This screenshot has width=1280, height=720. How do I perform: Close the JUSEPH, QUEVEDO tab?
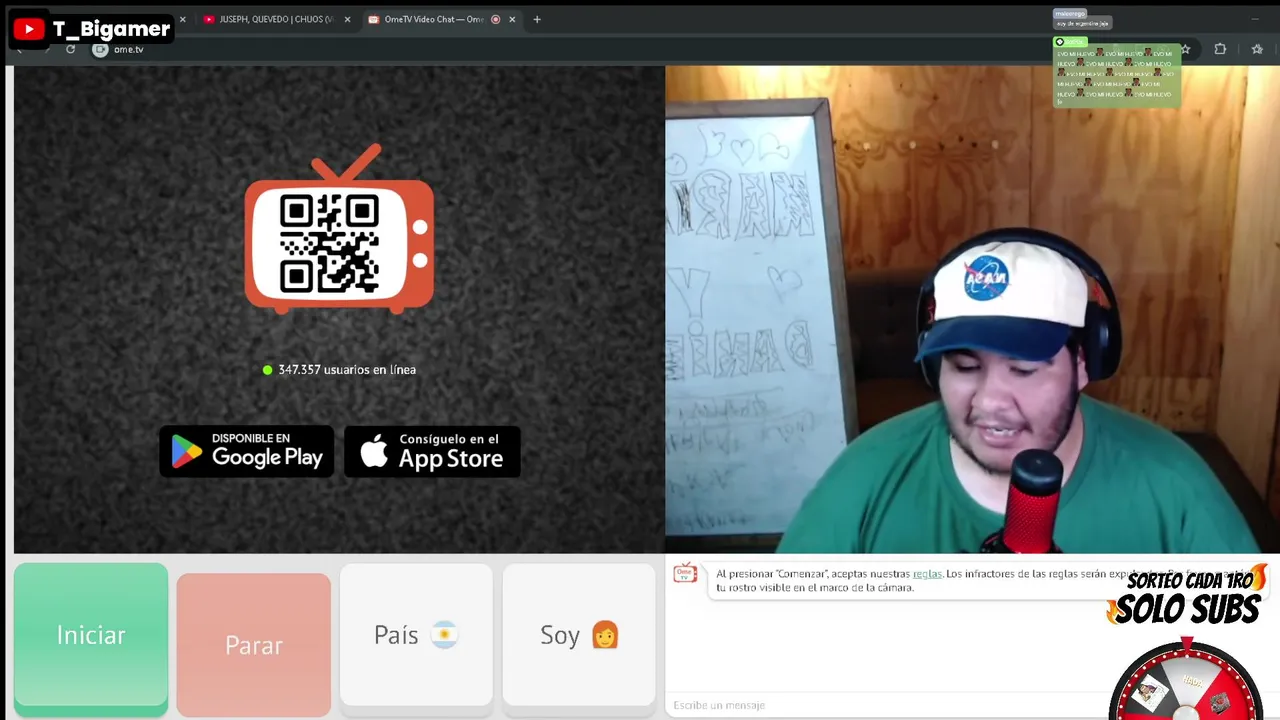[347, 19]
